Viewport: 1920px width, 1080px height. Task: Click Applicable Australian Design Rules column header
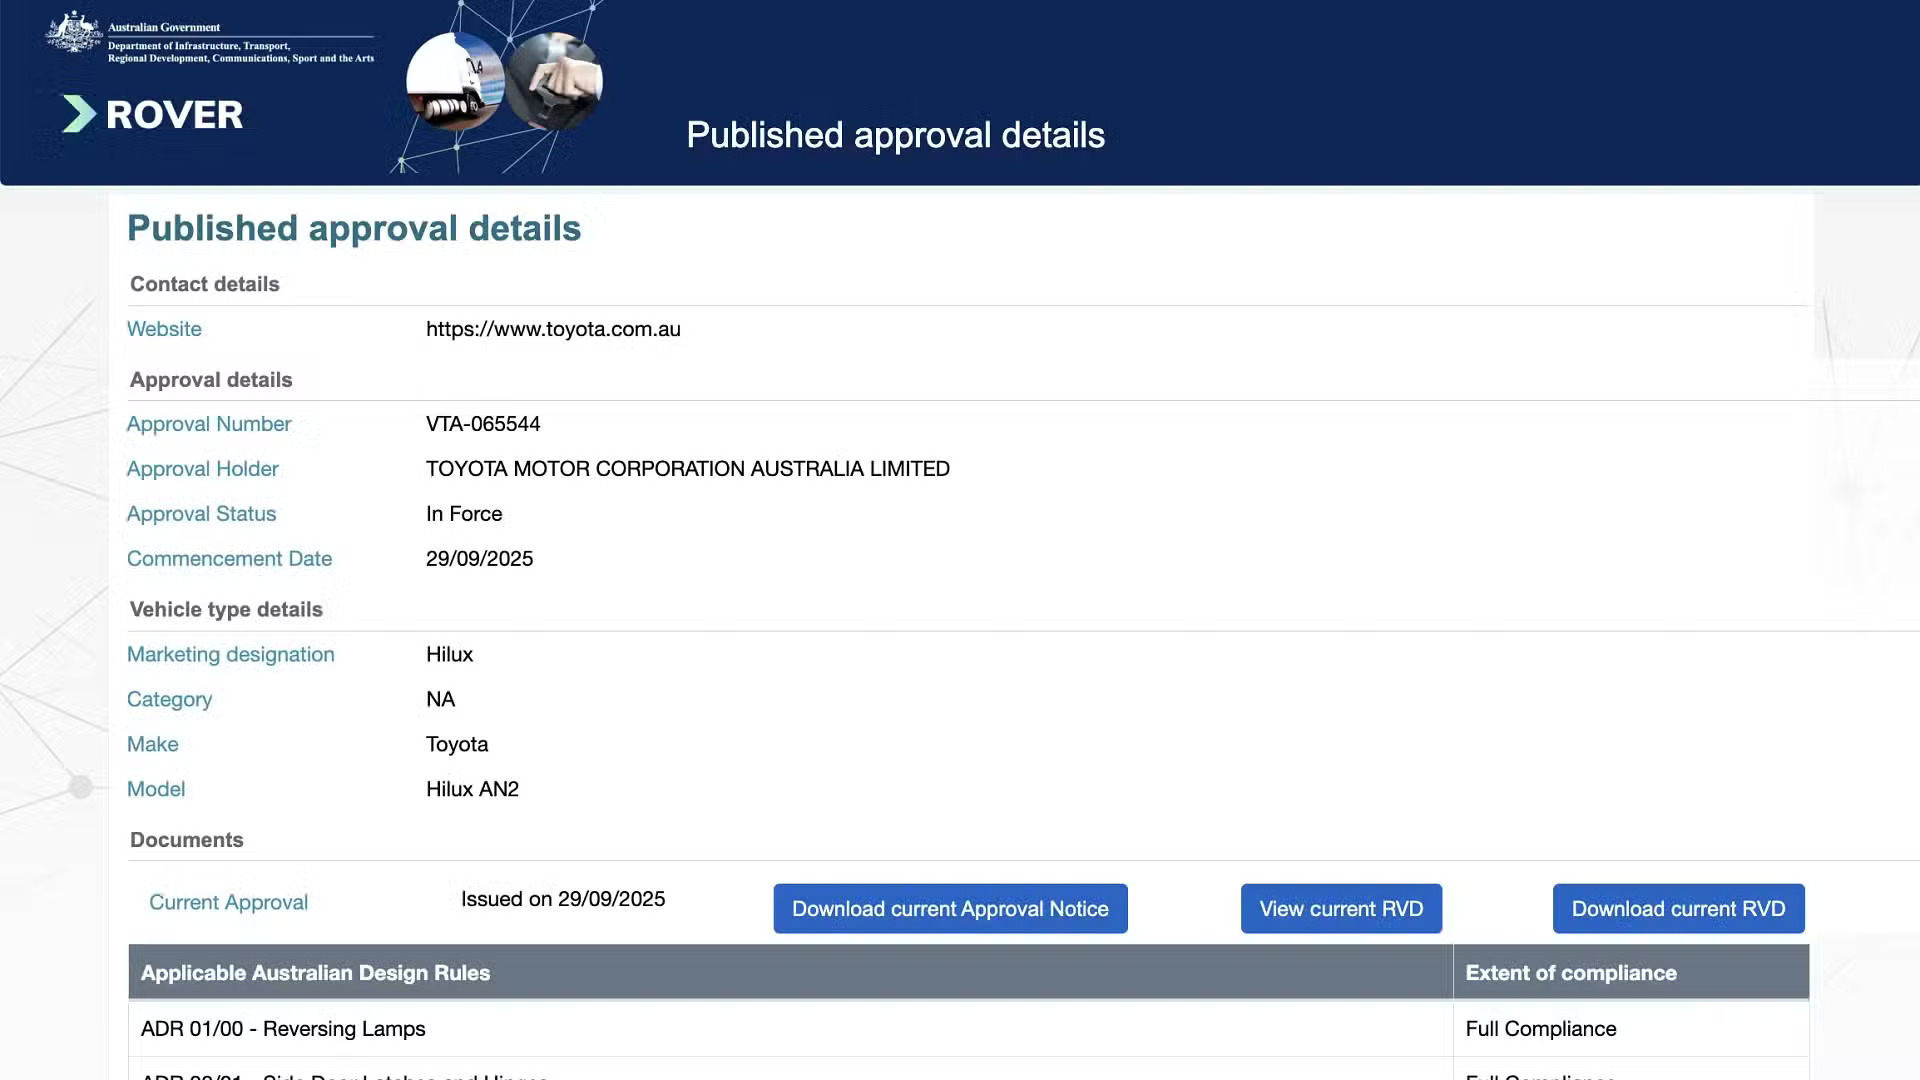315,973
